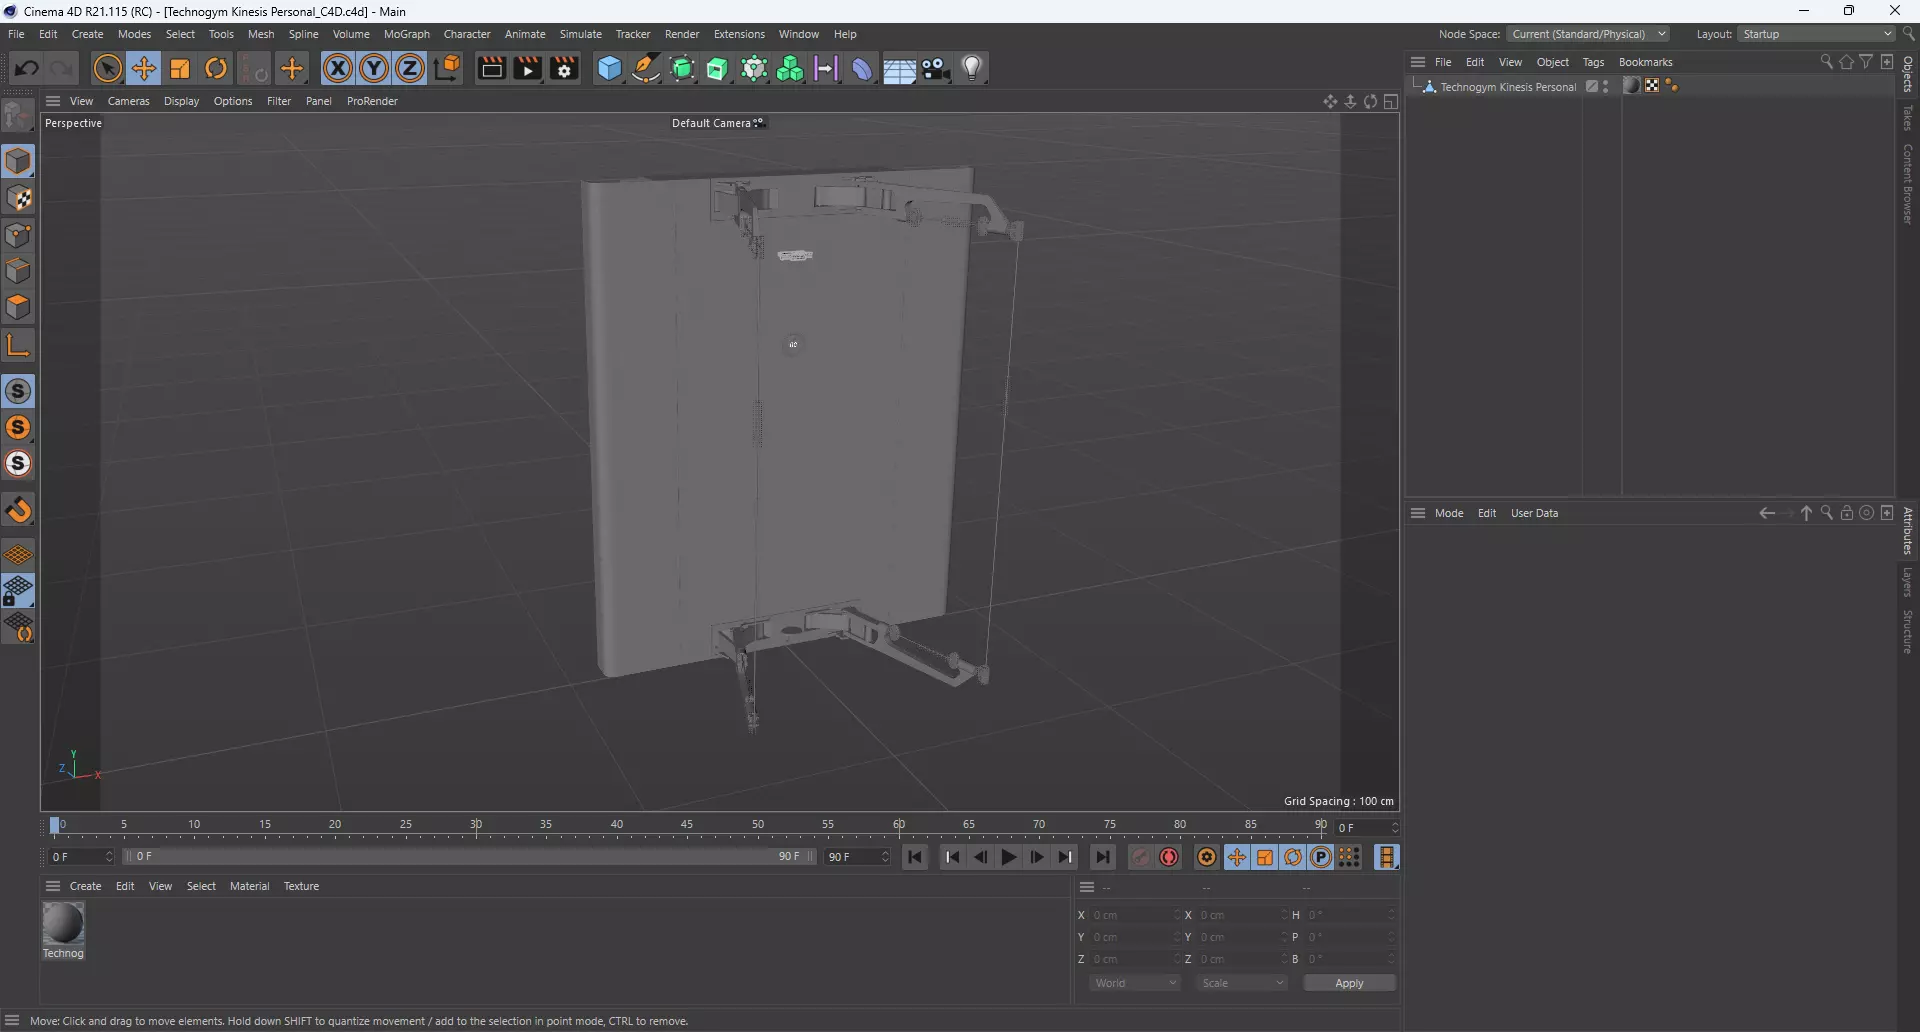Screen dimensions: 1920x1032
Task: Toggle Locked Workplane icon
Action: (18, 591)
